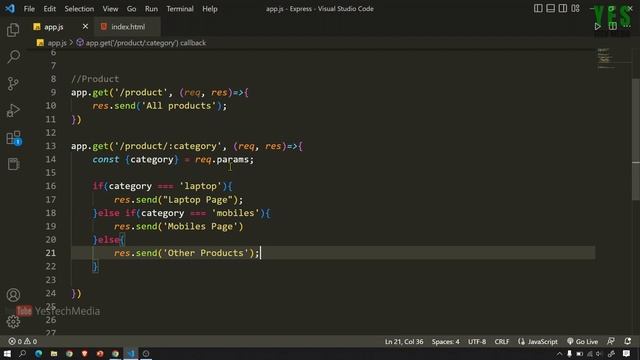640x360 pixels.
Task: Click 'All products' string on line 10
Action: coord(178,106)
